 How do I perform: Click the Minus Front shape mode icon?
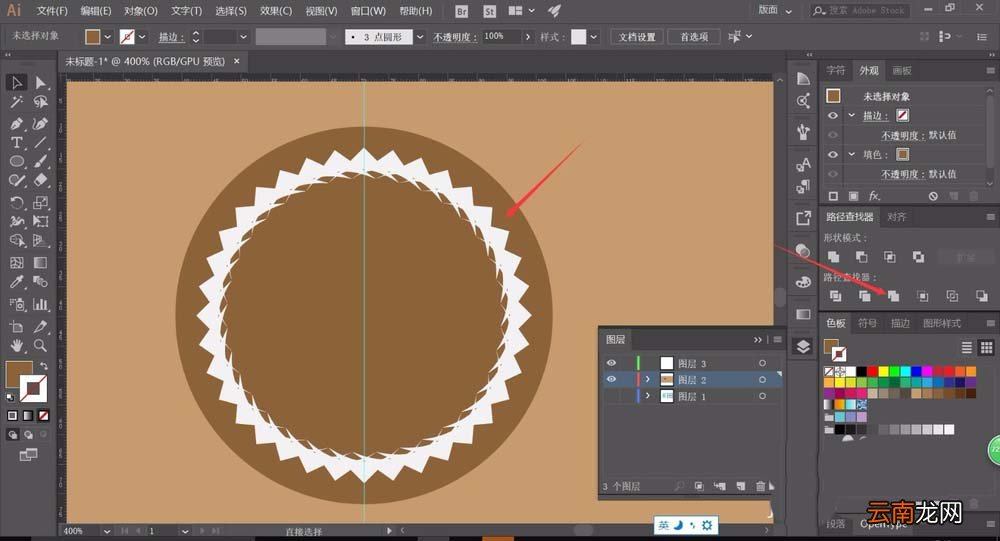[x=862, y=256]
